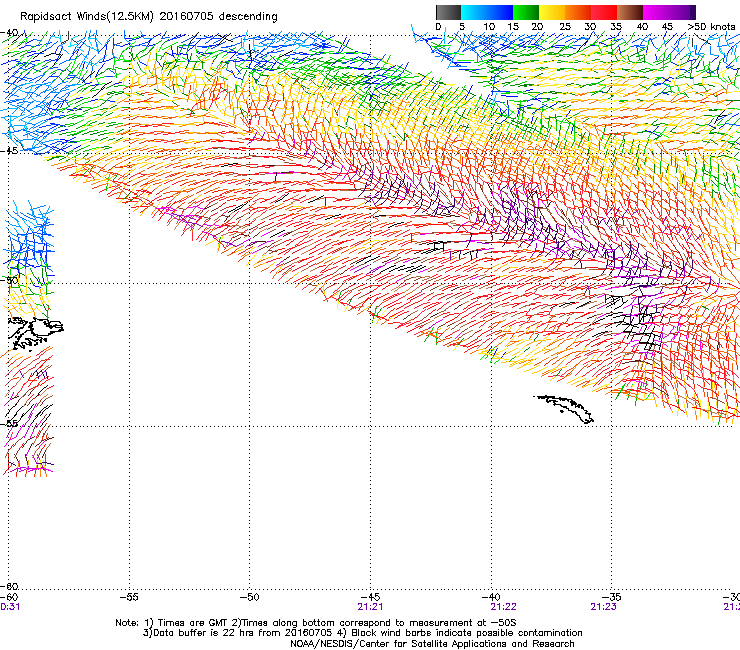Click the NOAA/NESDIS credit line

click(432, 644)
